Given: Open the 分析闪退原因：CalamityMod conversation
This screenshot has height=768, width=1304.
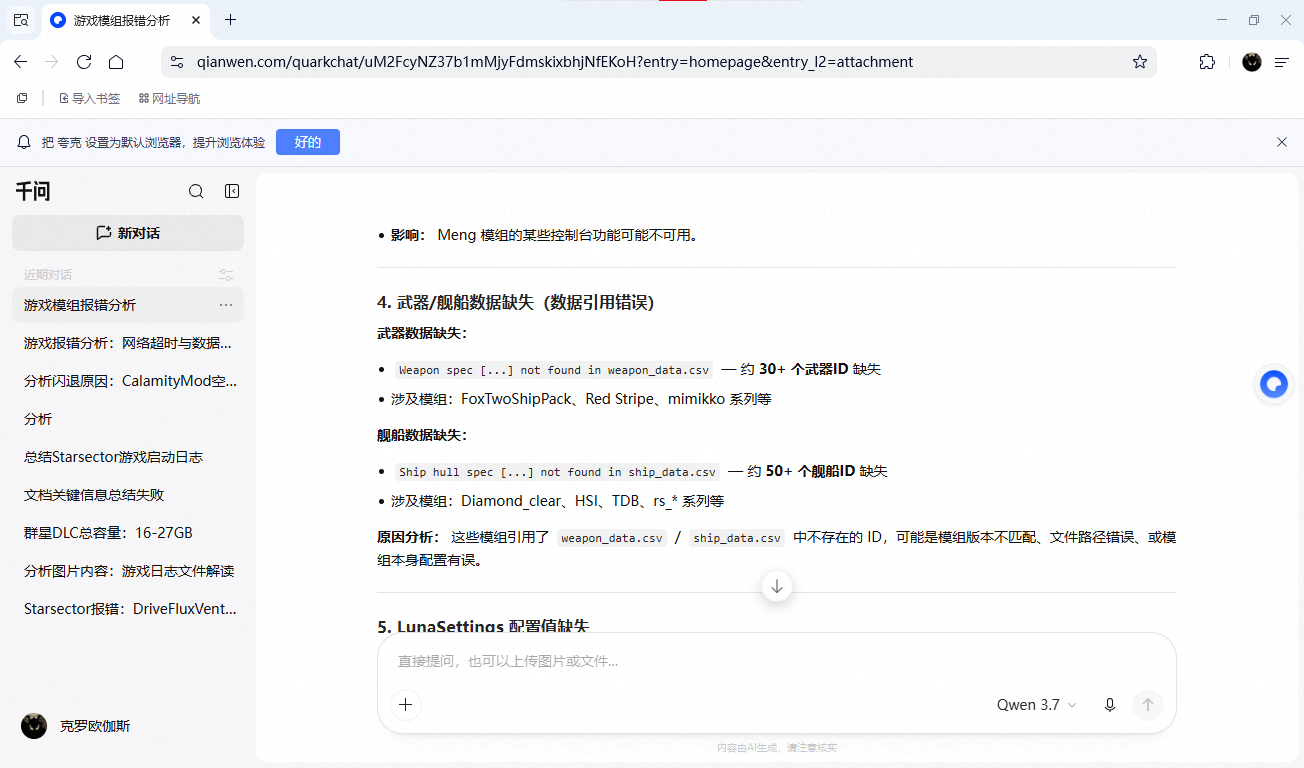Looking at the screenshot, I should 128,381.
